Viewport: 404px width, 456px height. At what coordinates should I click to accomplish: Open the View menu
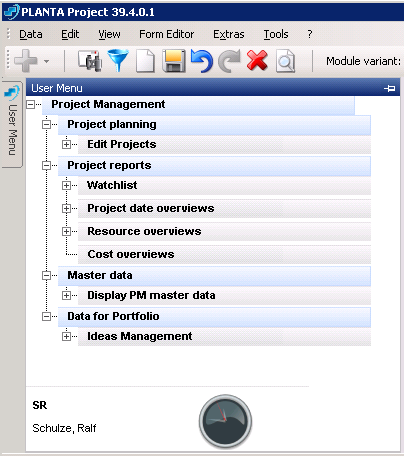[x=109, y=34]
